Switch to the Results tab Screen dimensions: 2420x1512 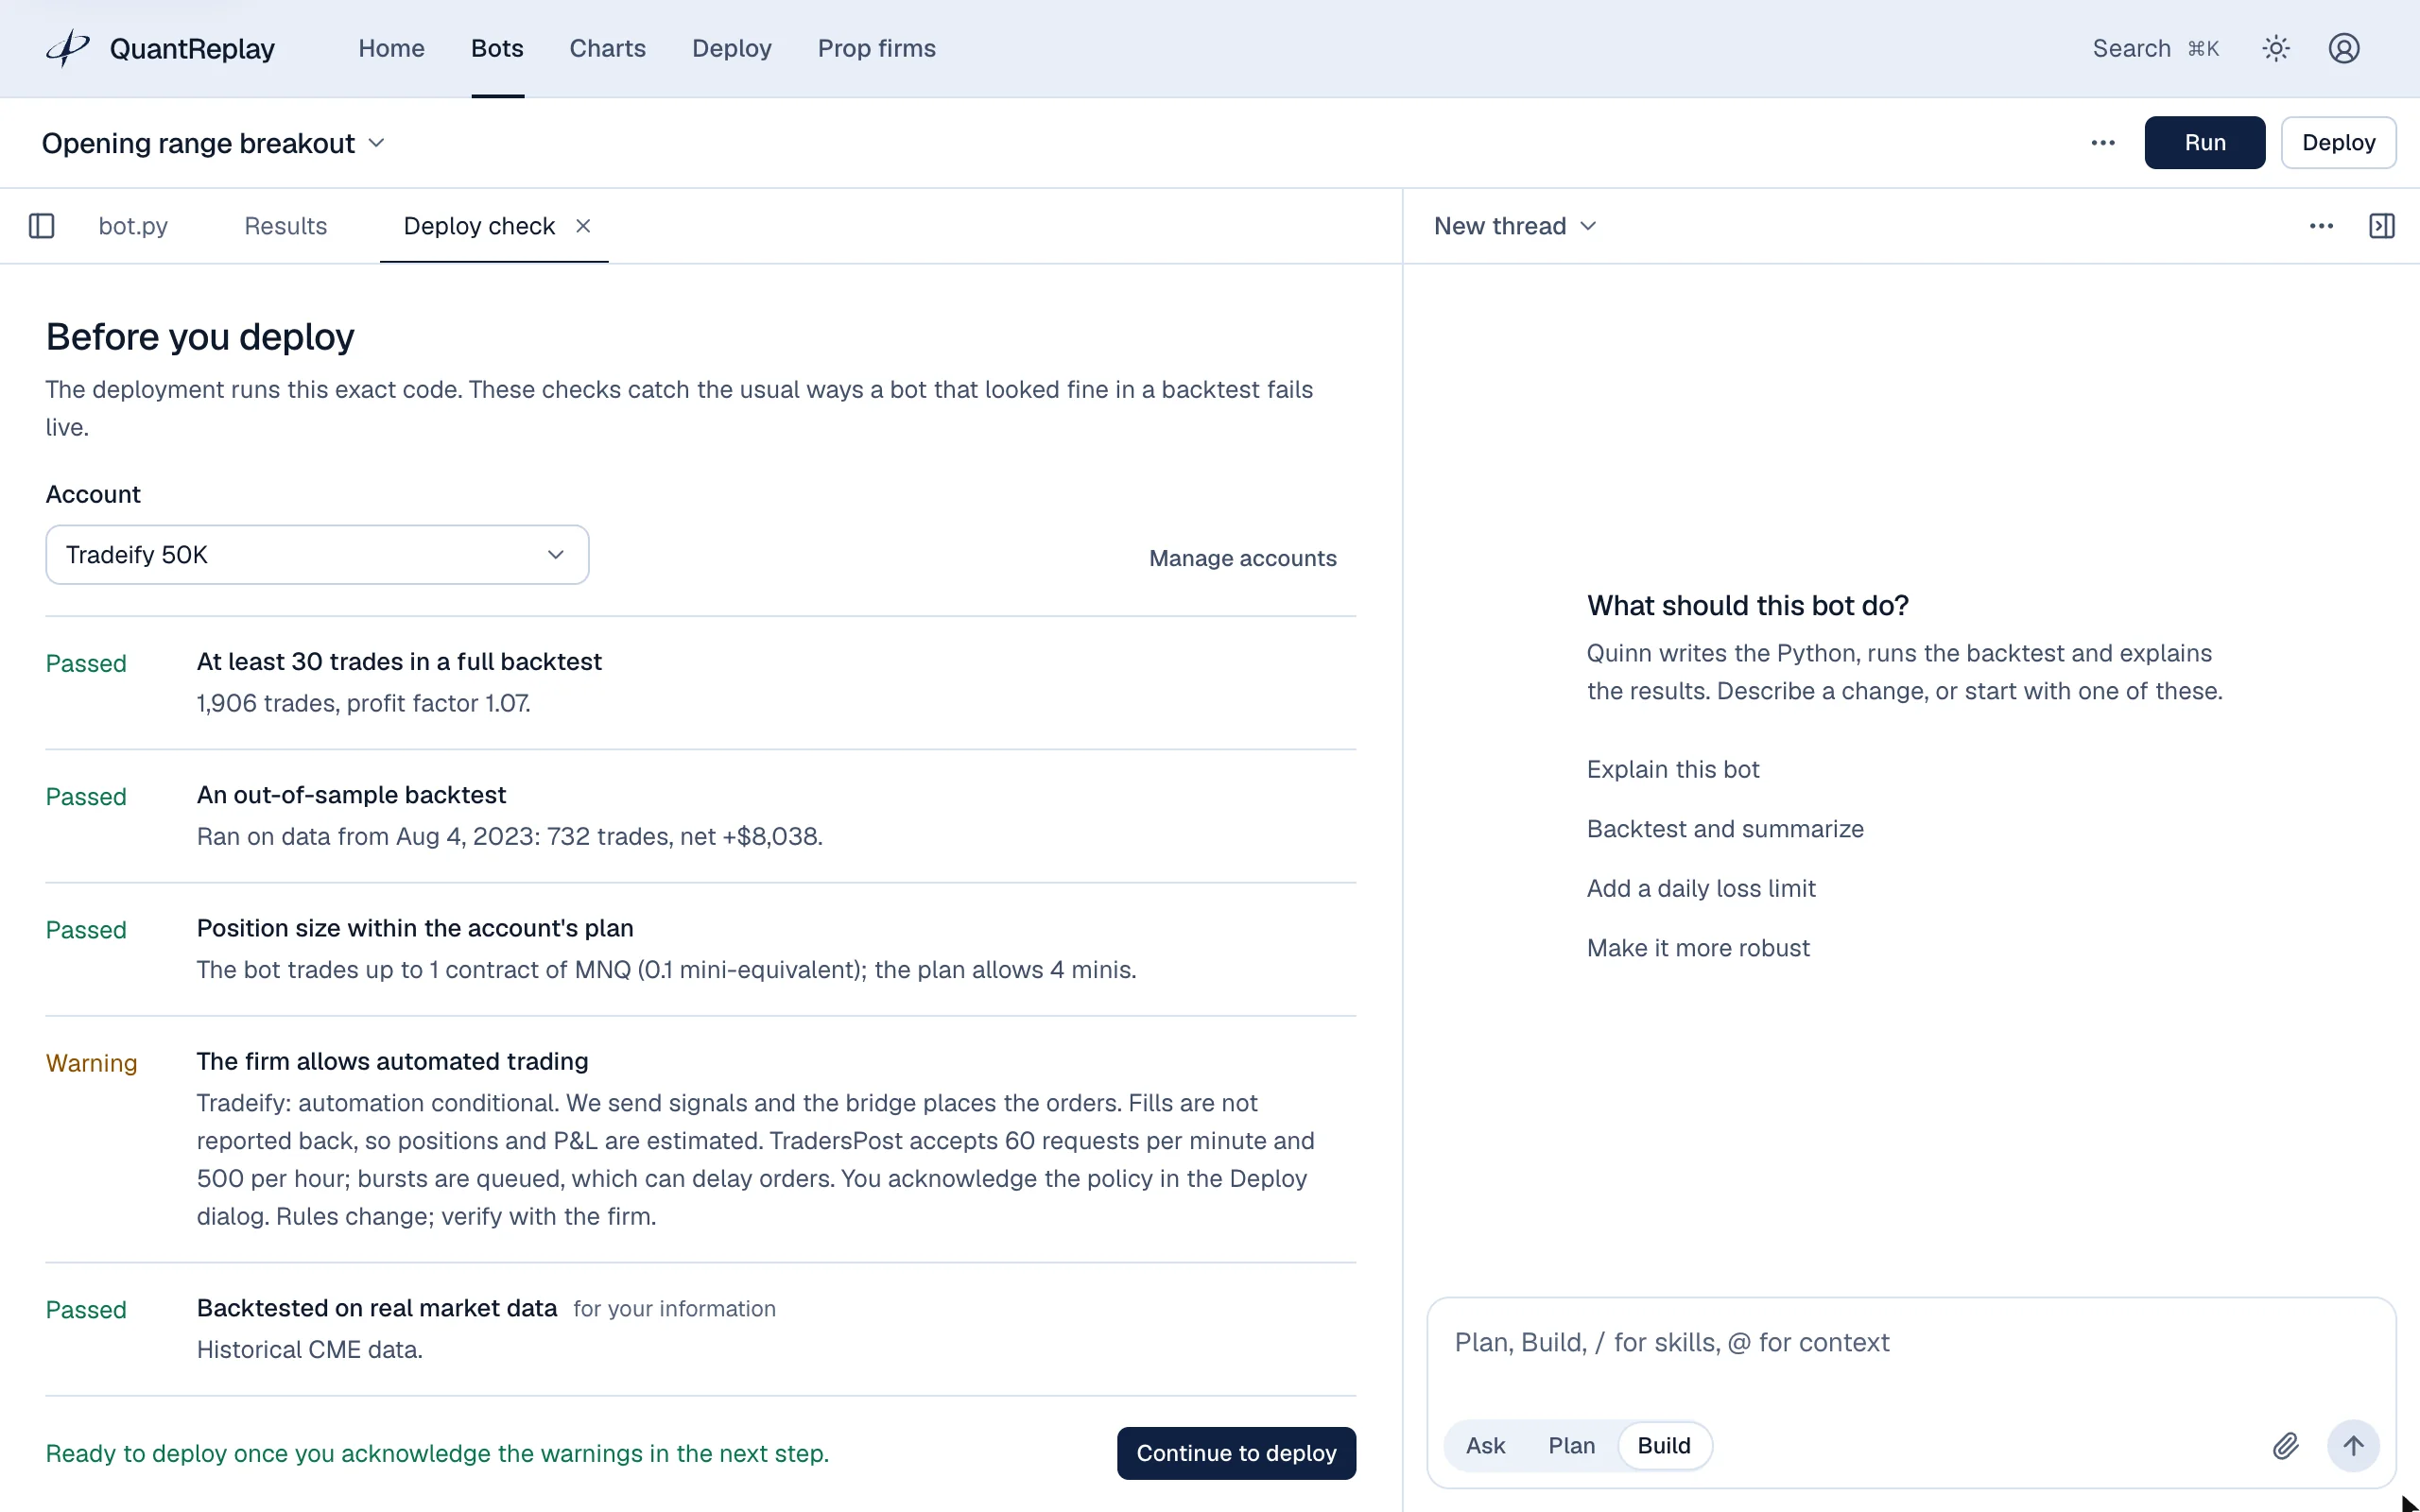[x=285, y=226]
